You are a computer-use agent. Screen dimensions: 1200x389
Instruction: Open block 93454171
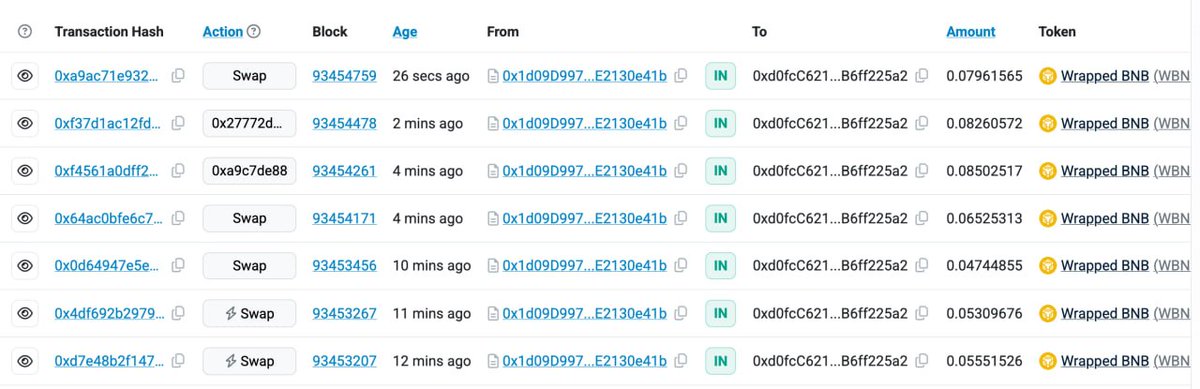[345, 218]
